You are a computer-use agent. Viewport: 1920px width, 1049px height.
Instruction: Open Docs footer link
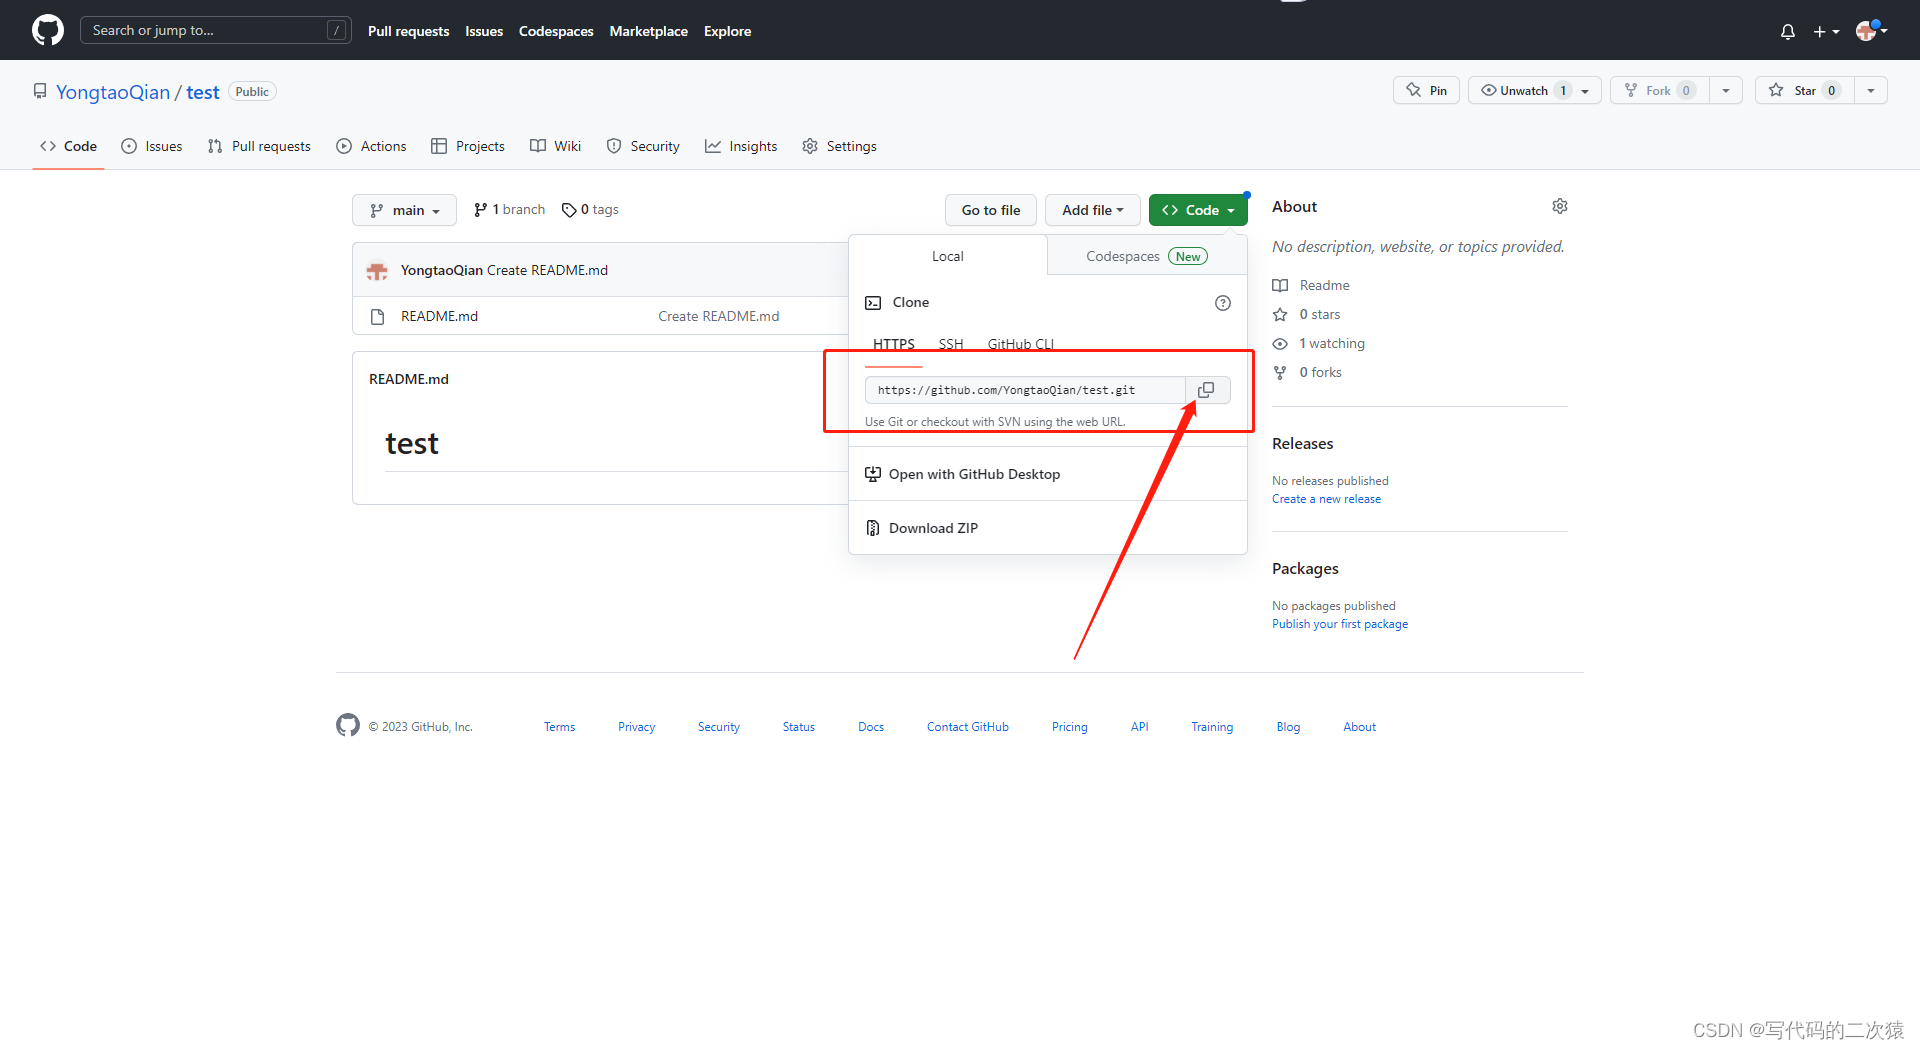pyautogui.click(x=870, y=727)
